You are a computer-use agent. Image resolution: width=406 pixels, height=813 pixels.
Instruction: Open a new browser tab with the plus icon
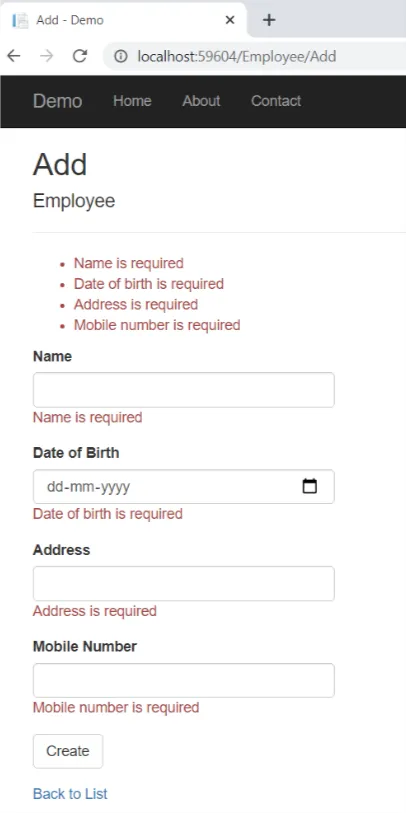click(269, 20)
